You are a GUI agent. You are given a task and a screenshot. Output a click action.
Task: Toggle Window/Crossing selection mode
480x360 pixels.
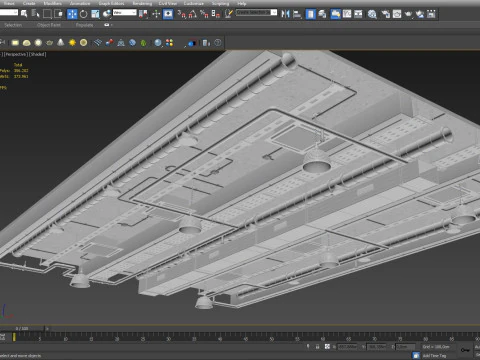[59, 14]
